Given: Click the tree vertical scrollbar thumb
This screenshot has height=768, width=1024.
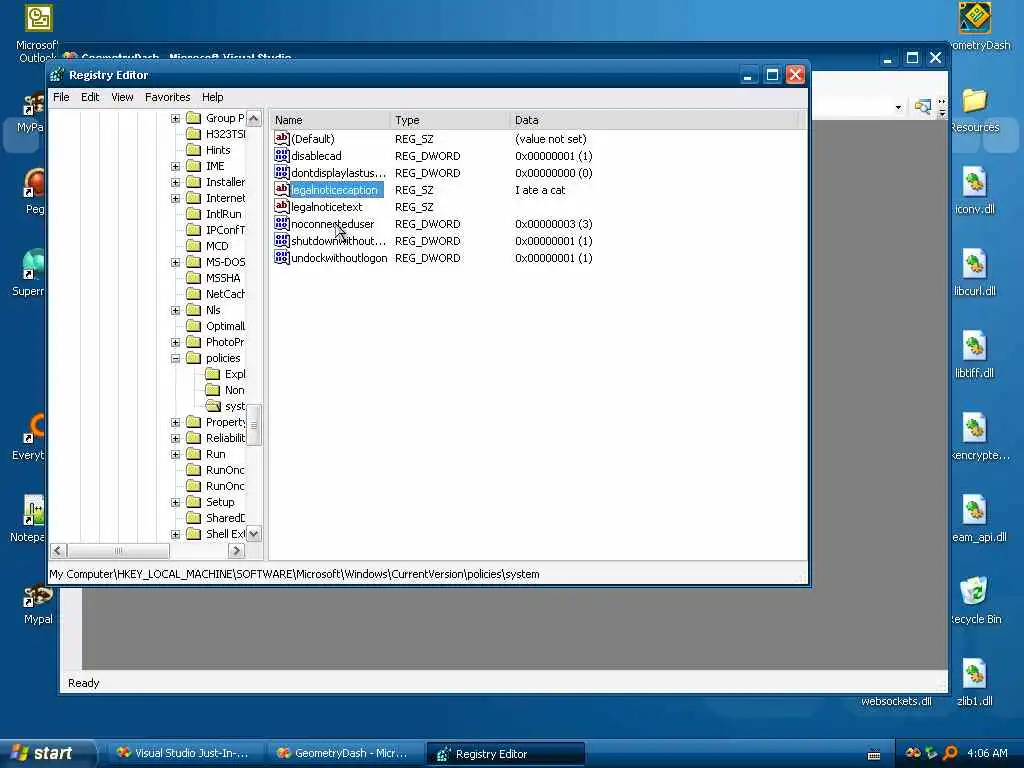Looking at the screenshot, I should click(x=254, y=424).
